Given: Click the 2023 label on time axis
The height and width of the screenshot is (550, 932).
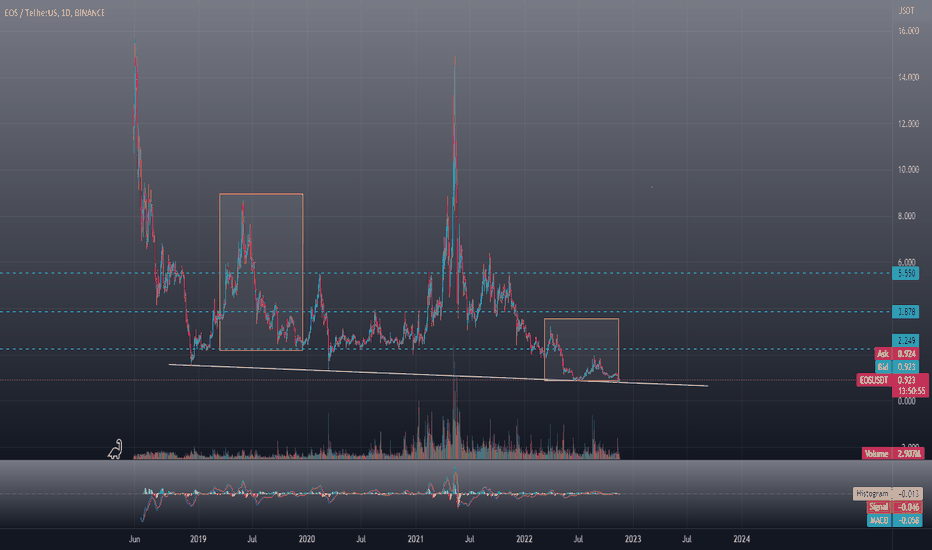Looking at the screenshot, I should [633, 539].
